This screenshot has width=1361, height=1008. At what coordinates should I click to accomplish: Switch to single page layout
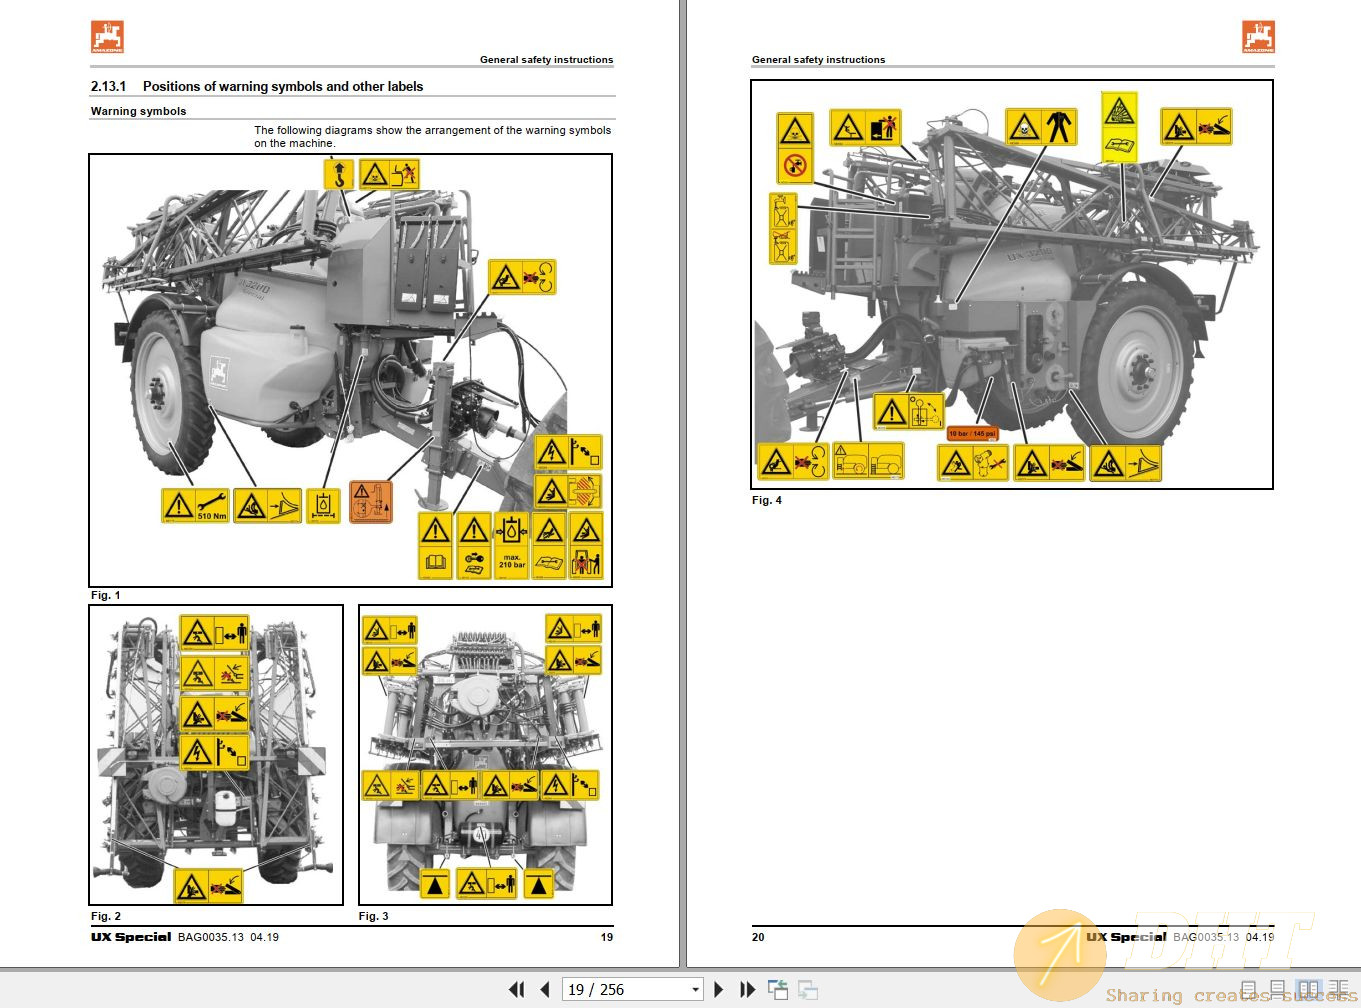1249,989
